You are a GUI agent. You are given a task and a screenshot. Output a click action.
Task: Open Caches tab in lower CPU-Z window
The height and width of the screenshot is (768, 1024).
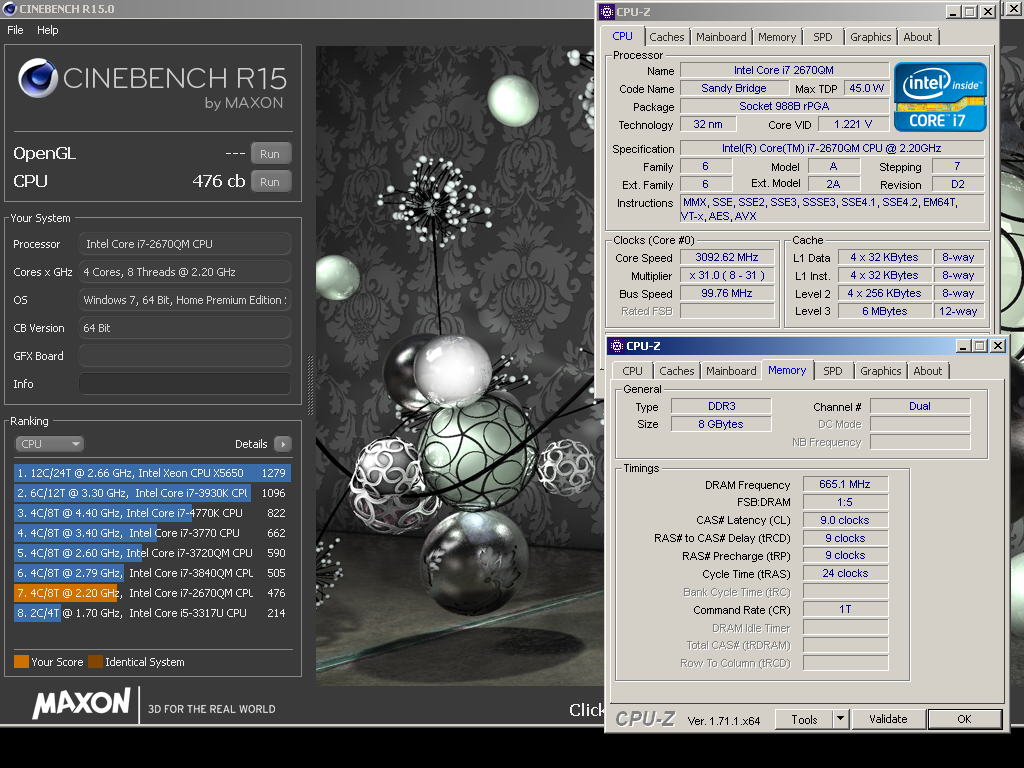(677, 371)
